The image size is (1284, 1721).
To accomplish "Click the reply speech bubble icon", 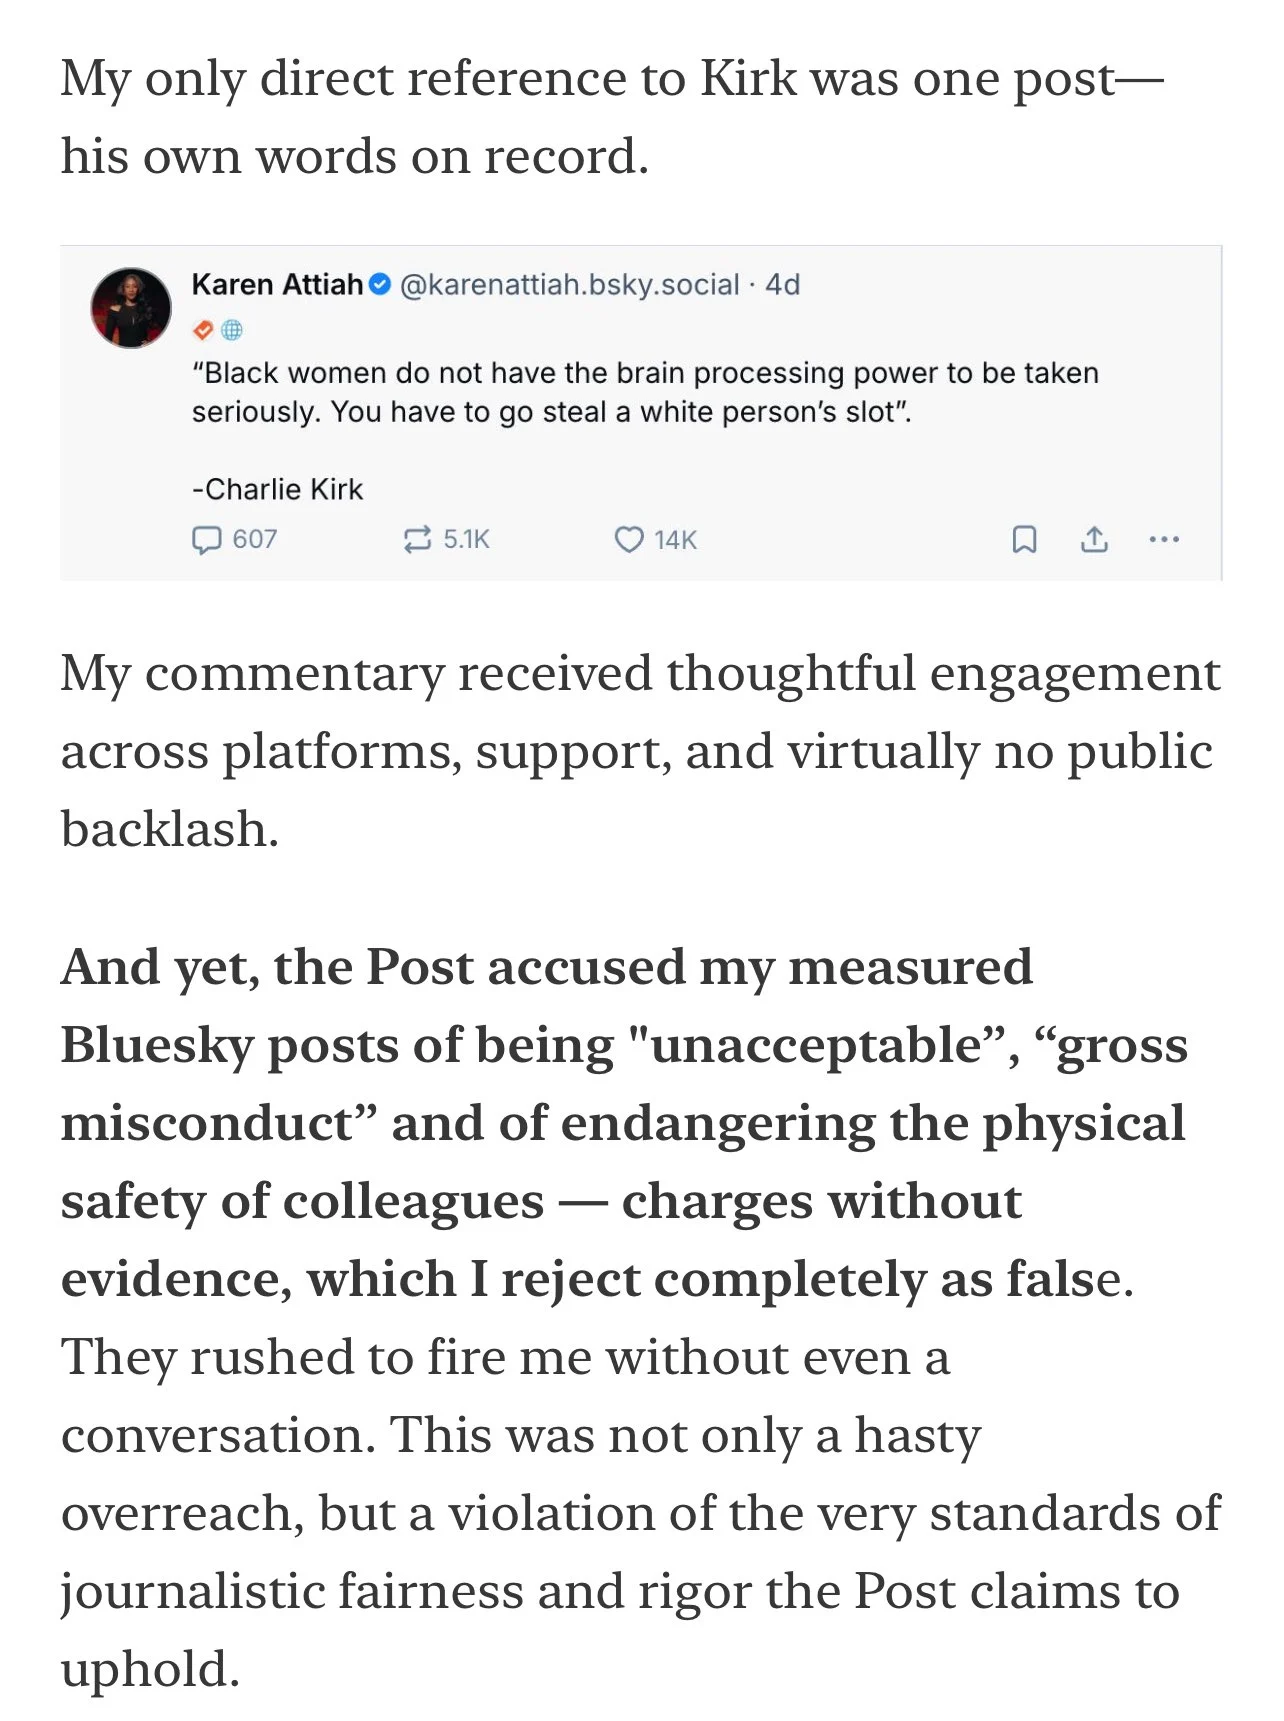I will click(206, 540).
